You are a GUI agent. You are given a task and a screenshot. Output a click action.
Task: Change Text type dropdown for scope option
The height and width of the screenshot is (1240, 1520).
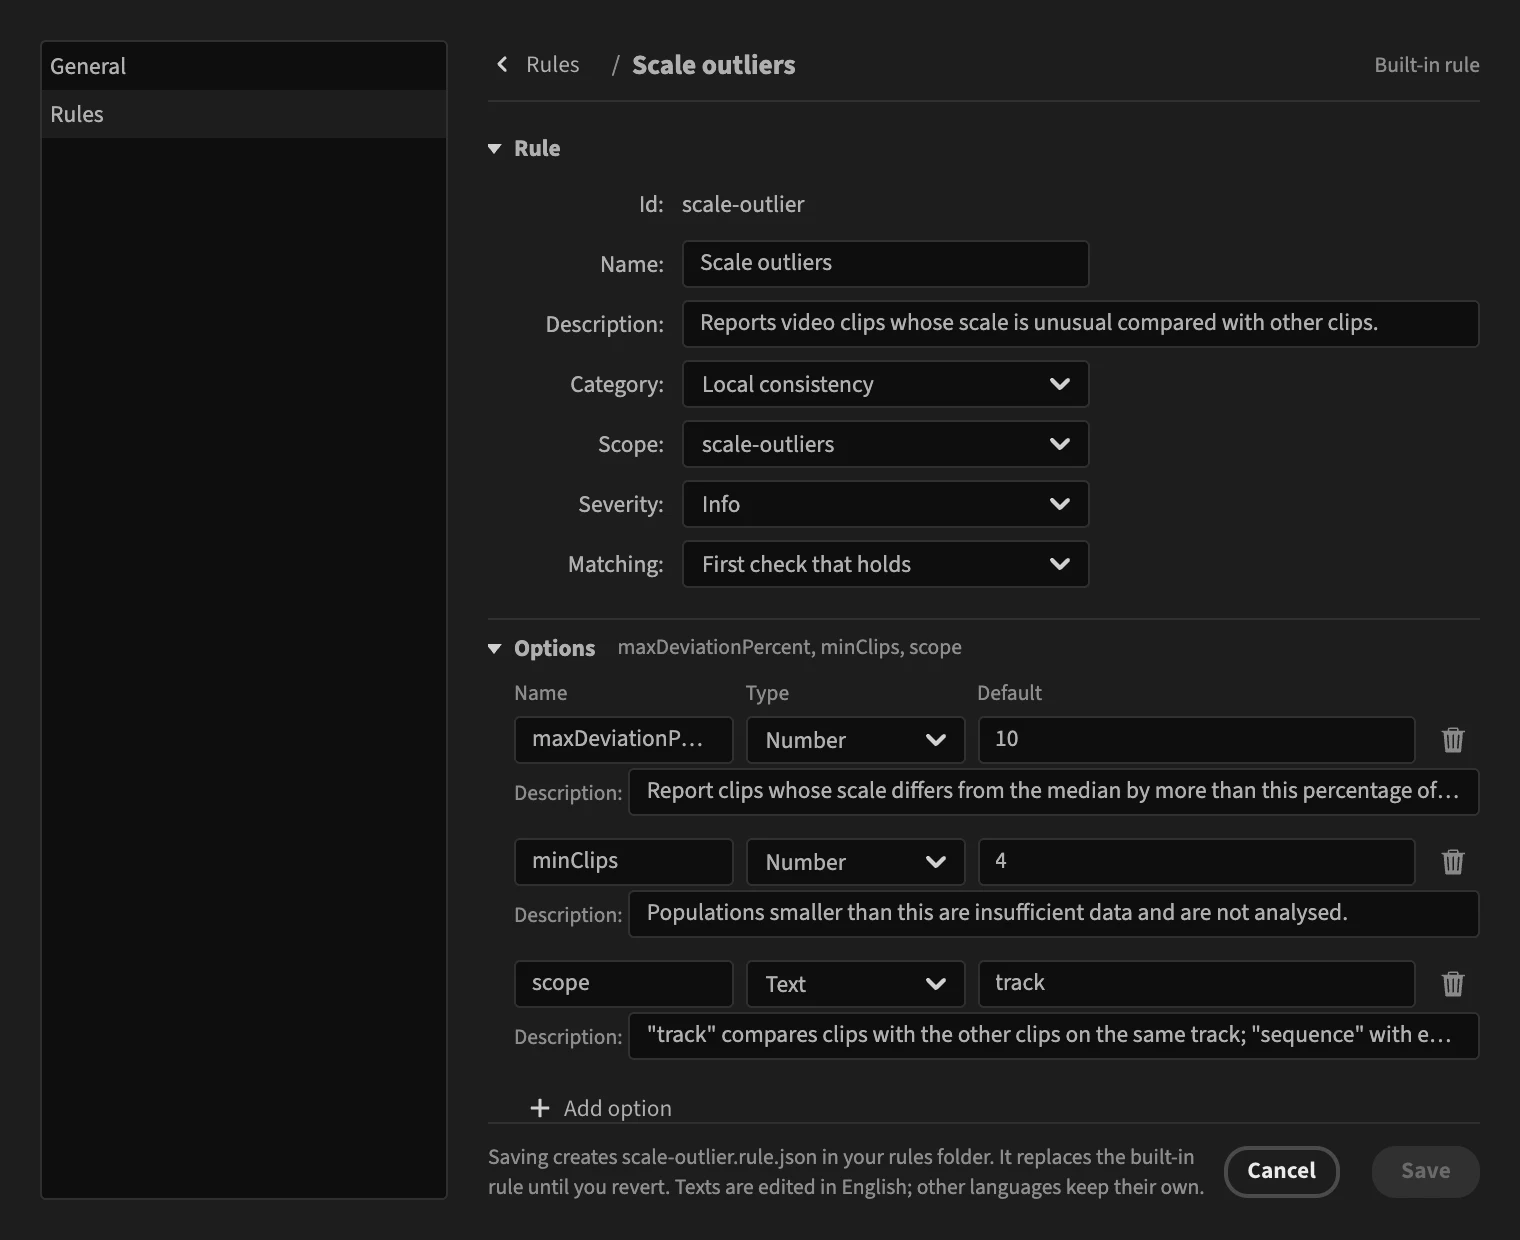tap(855, 984)
